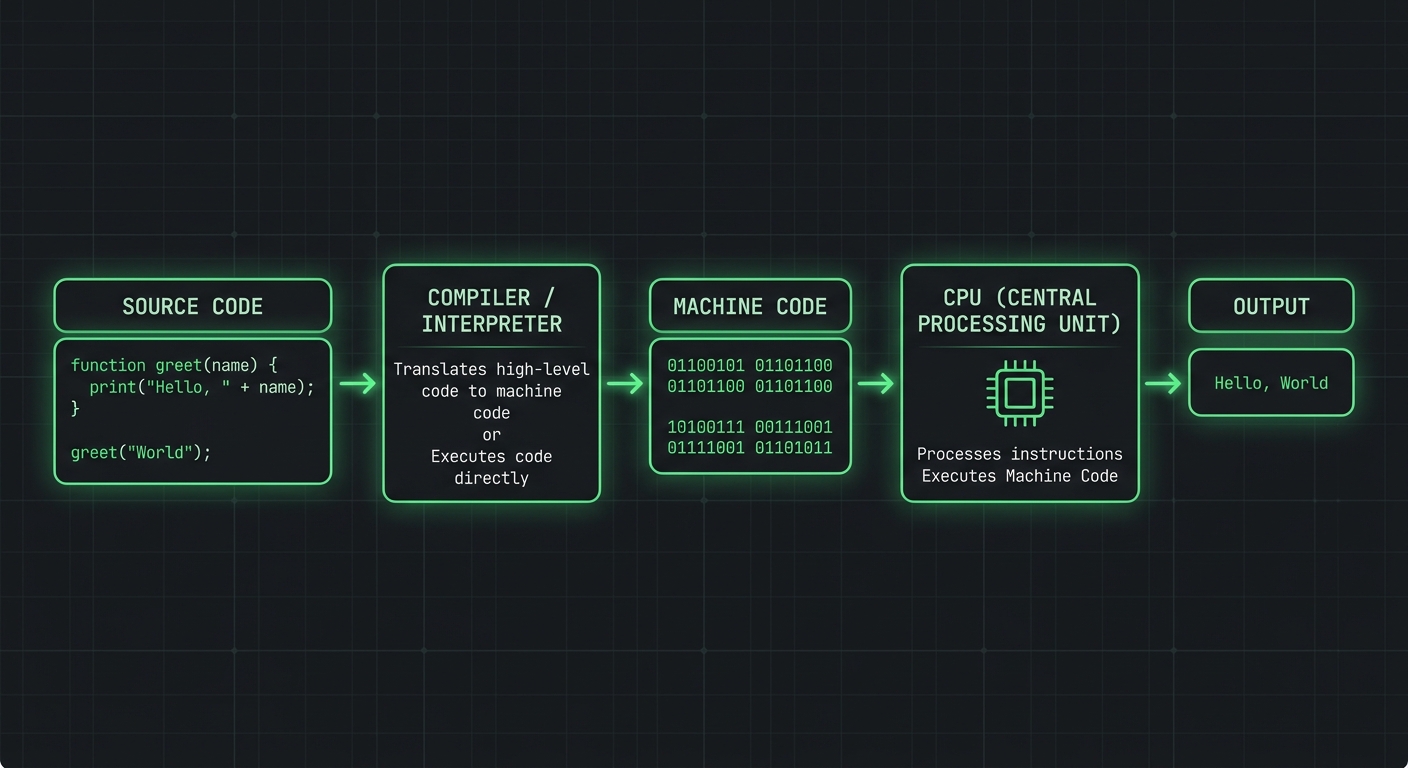Click binary row '01101100 01101100'

[x=750, y=386]
